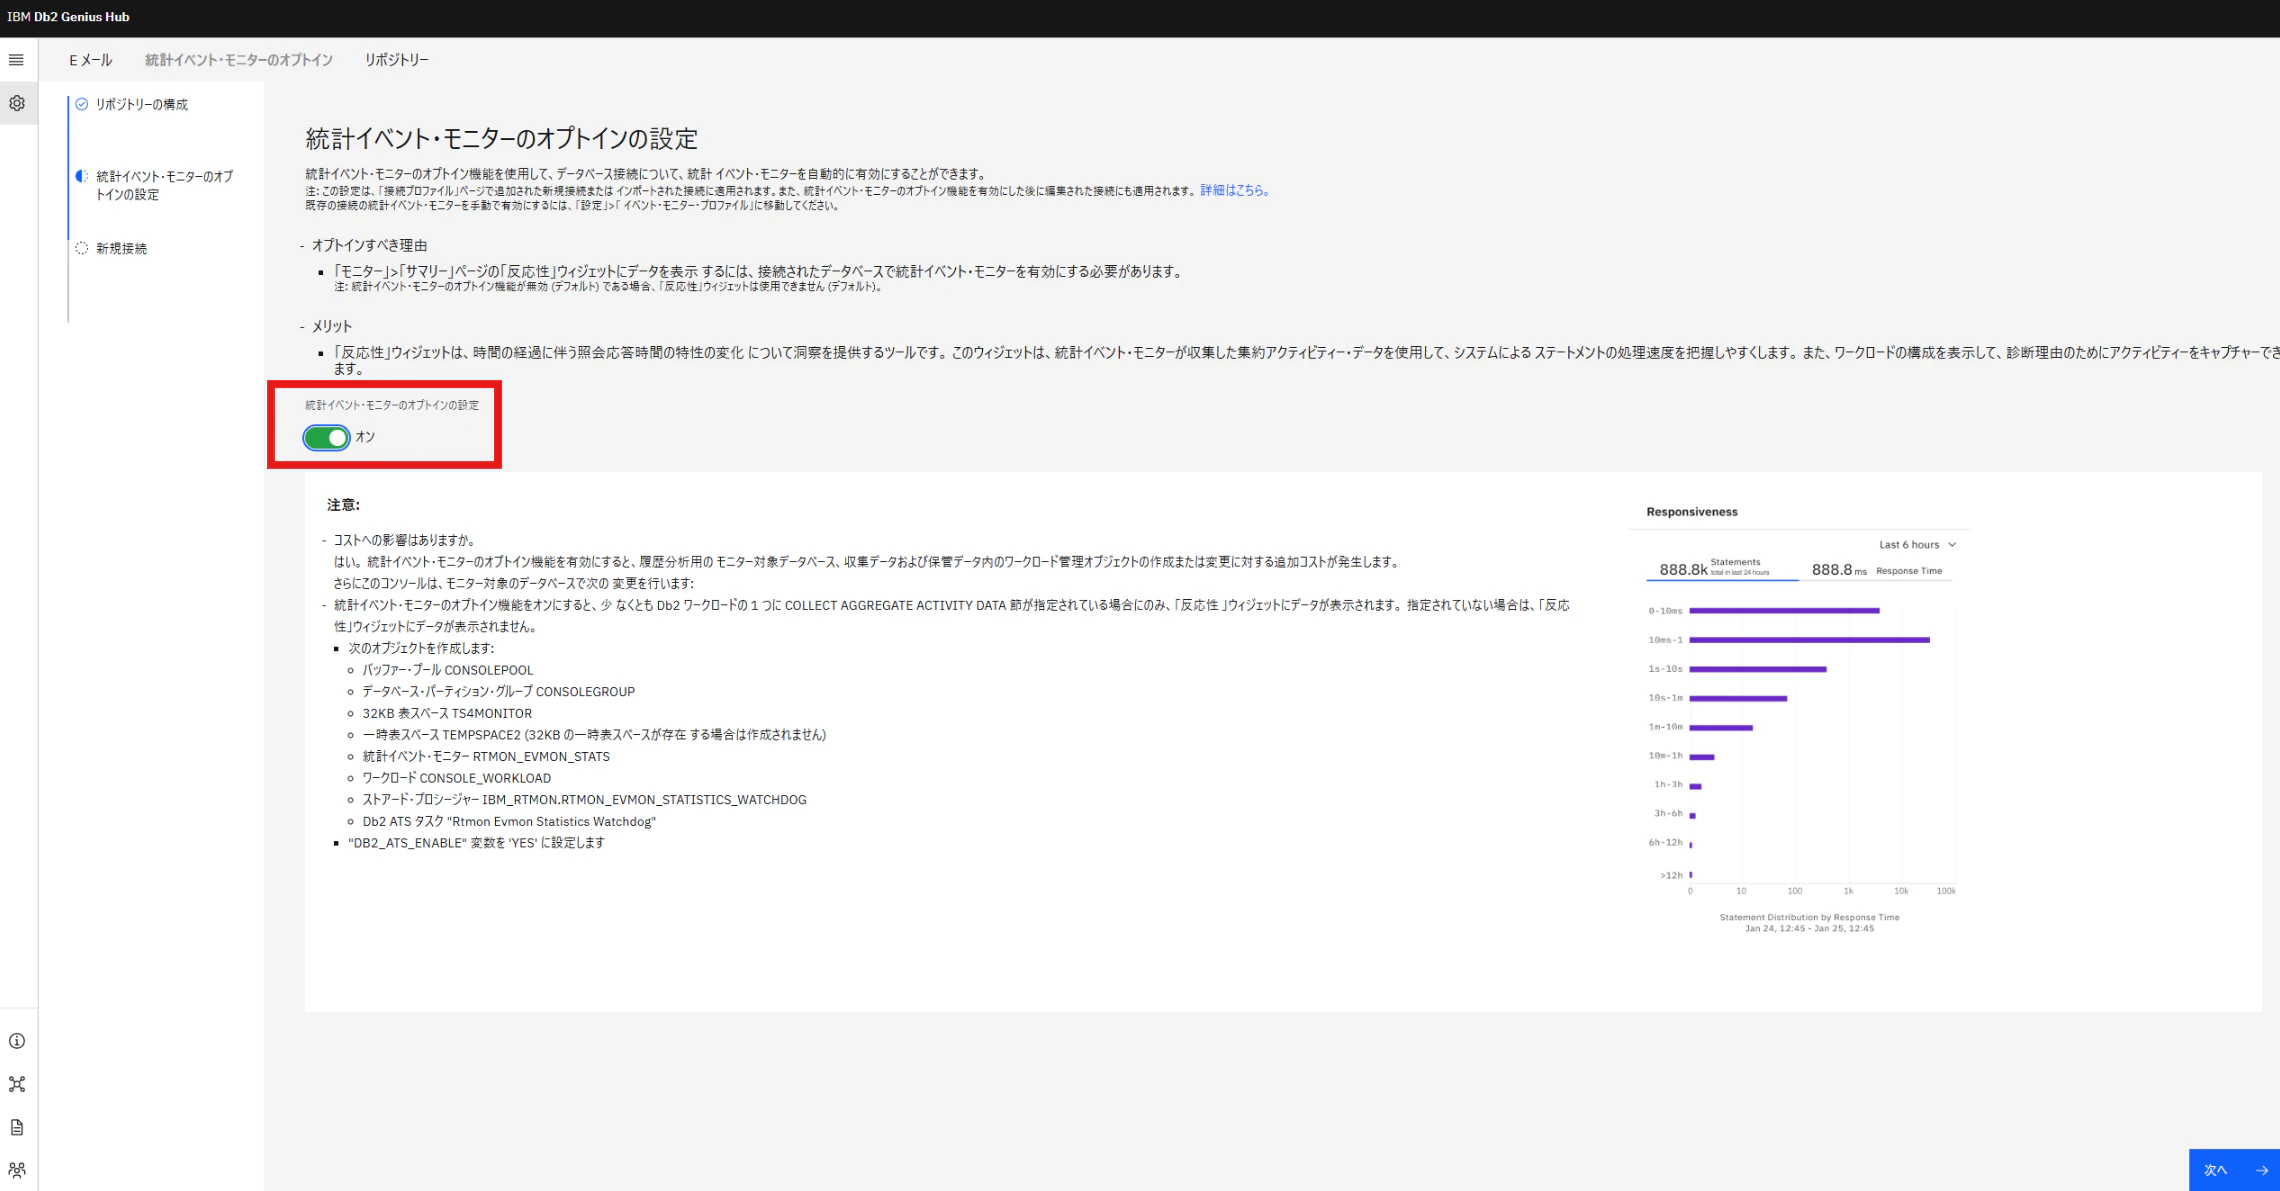Click the 注意: heading
This screenshot has height=1191, width=2280.
click(343, 505)
